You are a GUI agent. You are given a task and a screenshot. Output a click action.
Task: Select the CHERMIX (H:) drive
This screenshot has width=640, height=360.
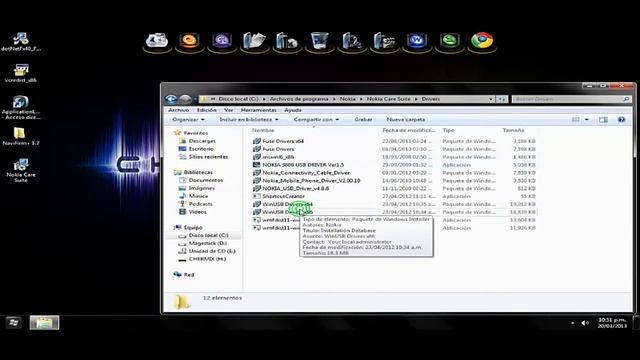(x=202, y=259)
